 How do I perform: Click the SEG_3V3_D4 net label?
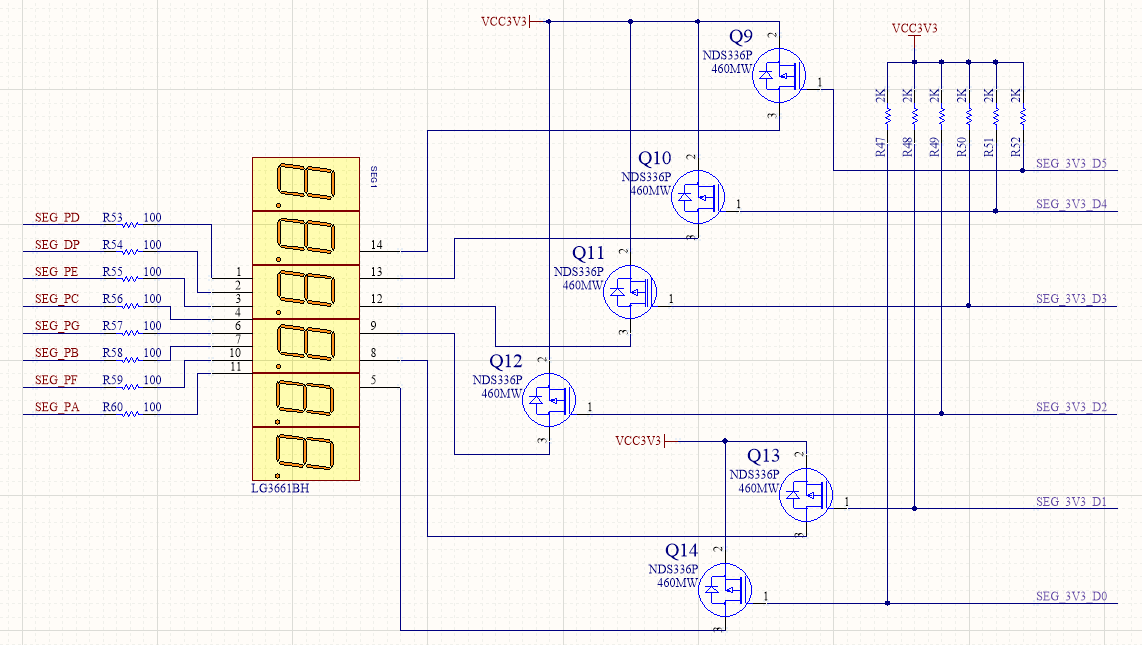[1071, 204]
